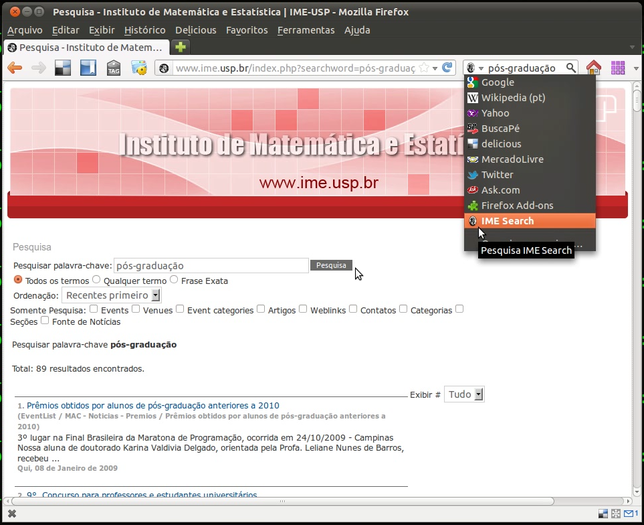
Task: Open the Exibir # 'Tudo' dropdown
Action: pyautogui.click(x=465, y=394)
